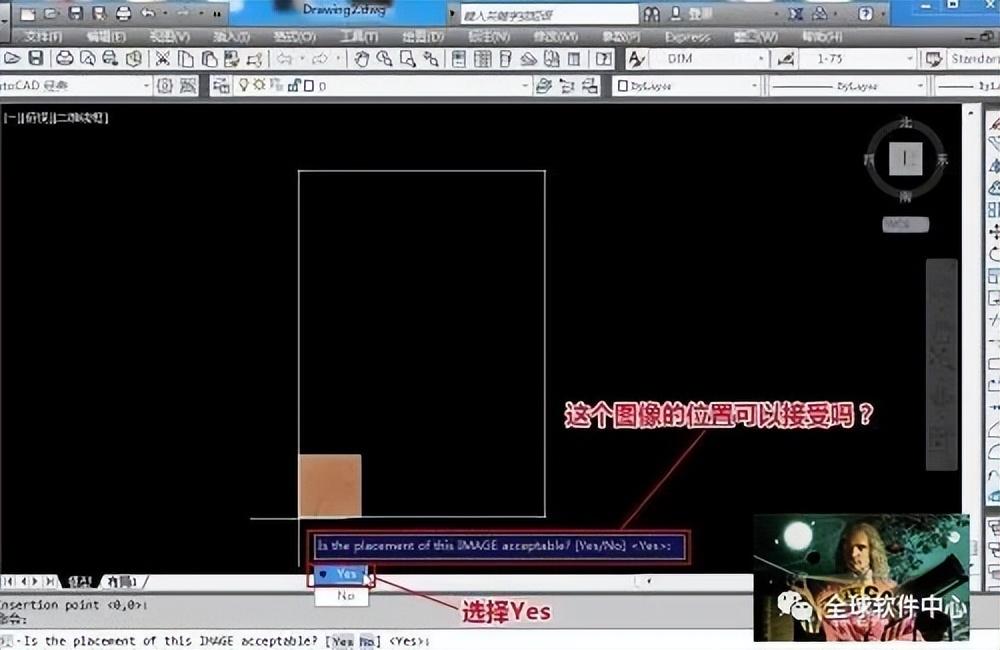Viewport: 1000px width, 650px height.
Task: Click the Plot printer icon in standard toolbar
Action: 64,59
